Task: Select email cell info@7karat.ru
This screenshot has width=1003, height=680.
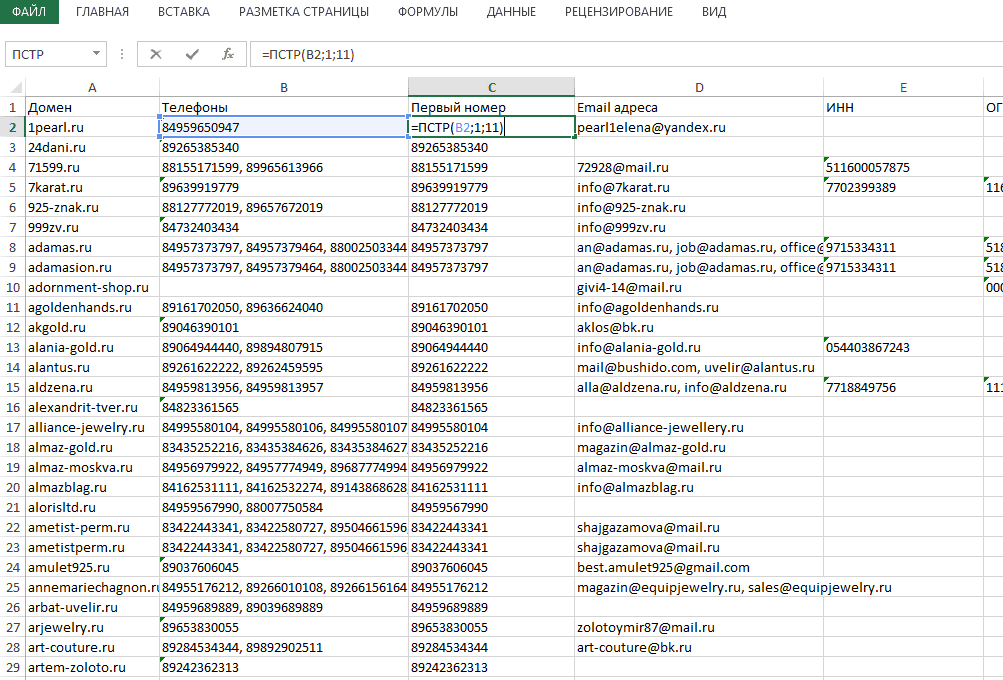Action: pyautogui.click(x=699, y=187)
